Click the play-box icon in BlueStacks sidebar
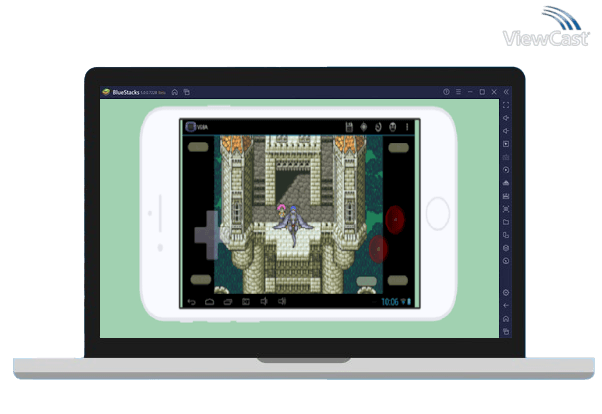Viewport: 602px width, 414px height. point(506,144)
